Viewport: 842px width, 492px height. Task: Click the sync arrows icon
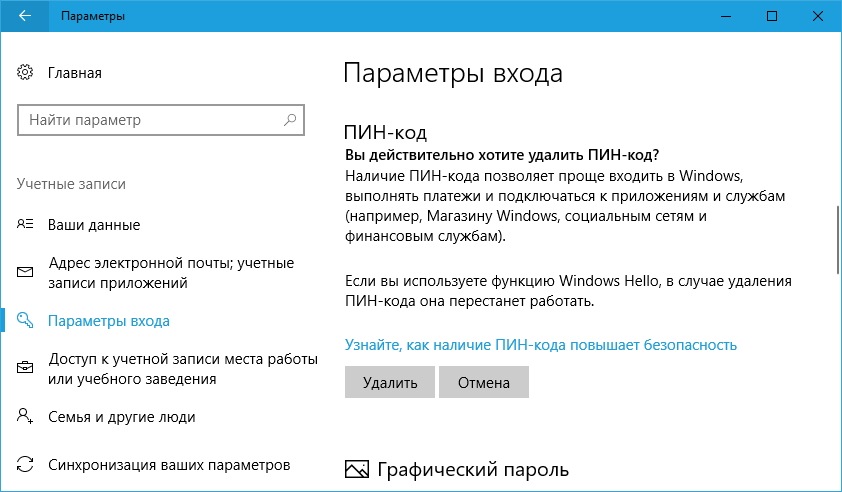point(25,464)
